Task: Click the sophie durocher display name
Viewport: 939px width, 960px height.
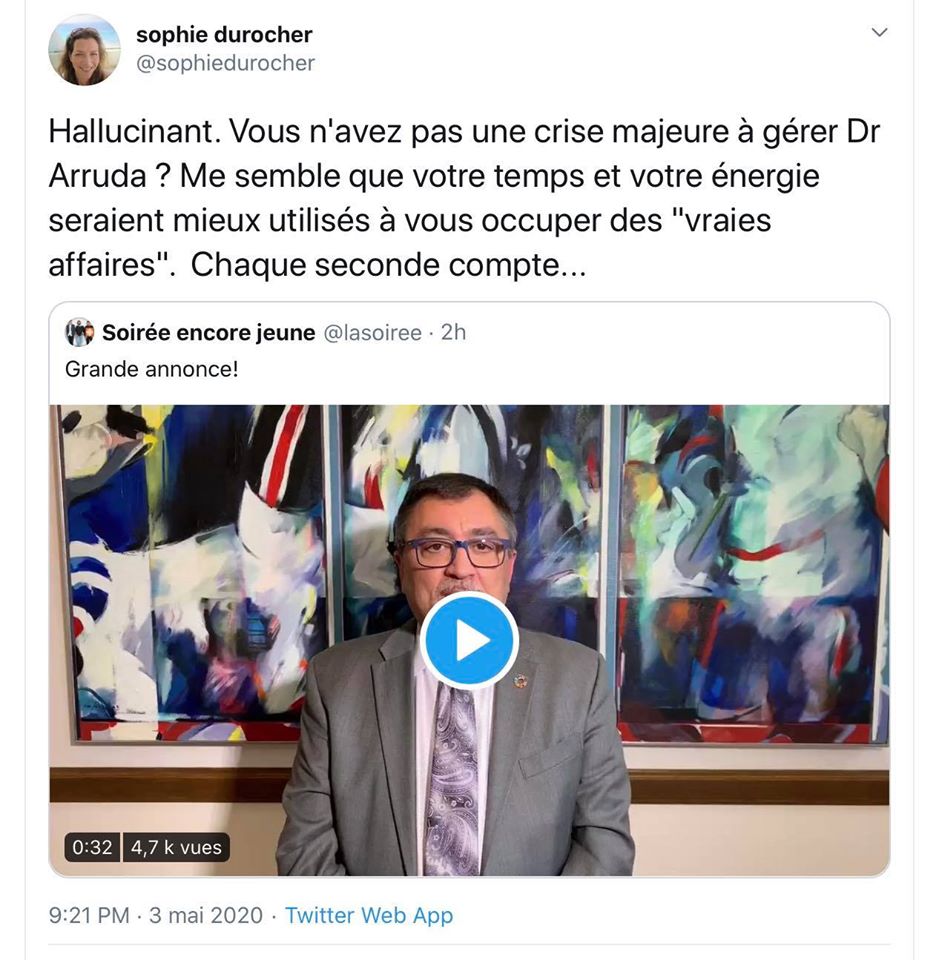Action: 224,35
